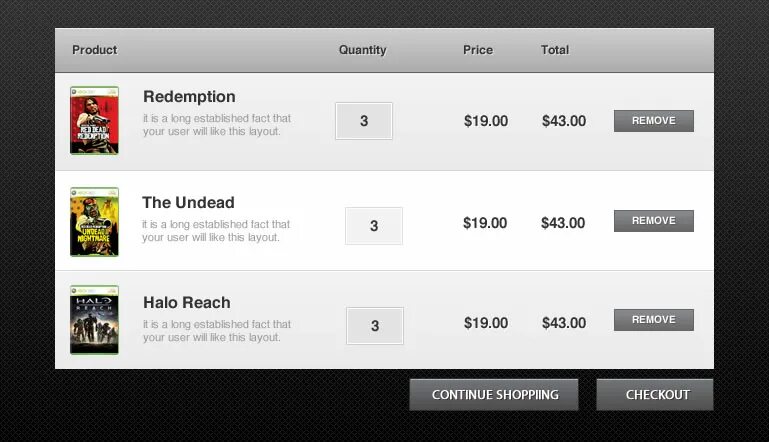Click the Redemption $43.00 total amount
769x442 pixels.
point(564,121)
